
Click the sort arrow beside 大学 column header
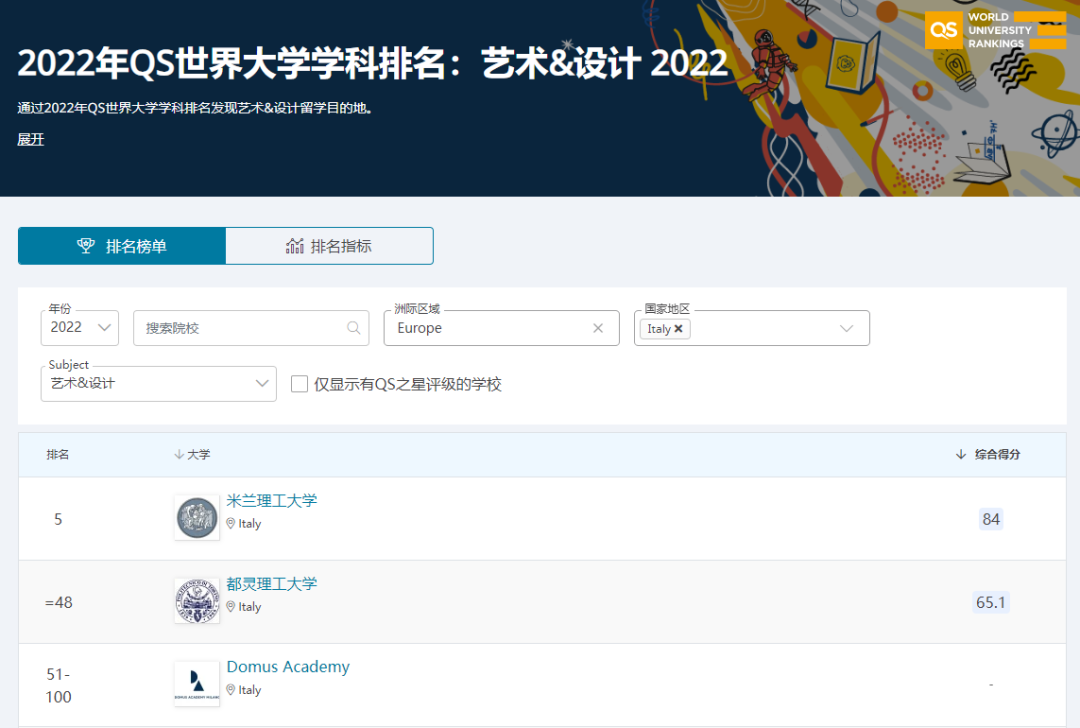pyautogui.click(x=178, y=454)
